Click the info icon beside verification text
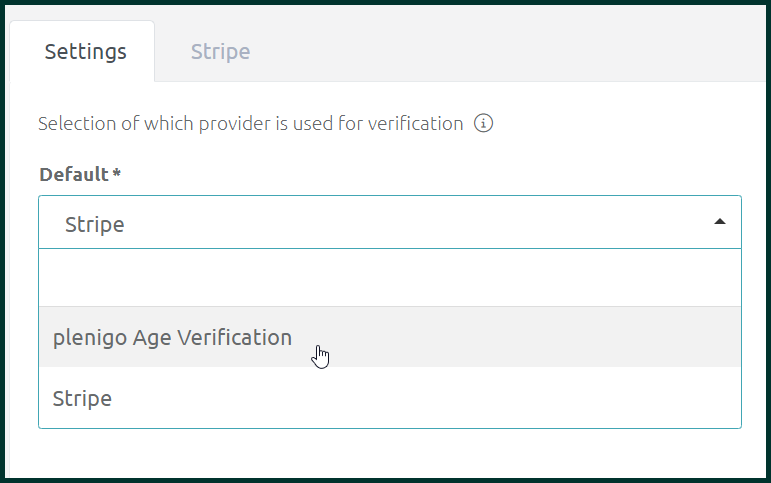771x483 pixels. 483,123
